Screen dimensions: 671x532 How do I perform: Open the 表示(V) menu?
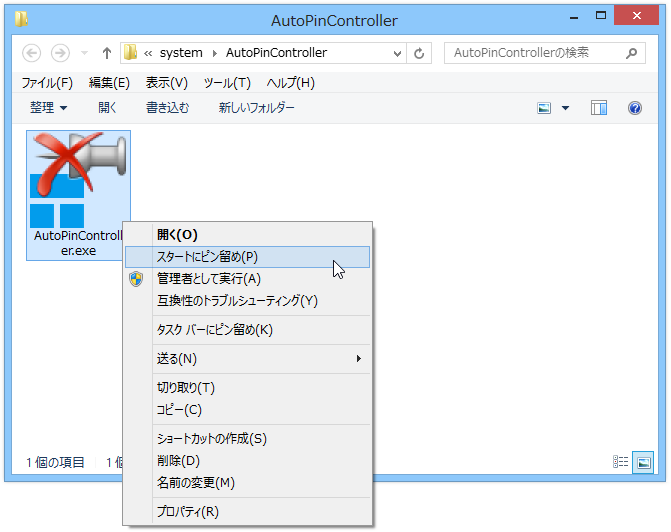pyautogui.click(x=166, y=83)
